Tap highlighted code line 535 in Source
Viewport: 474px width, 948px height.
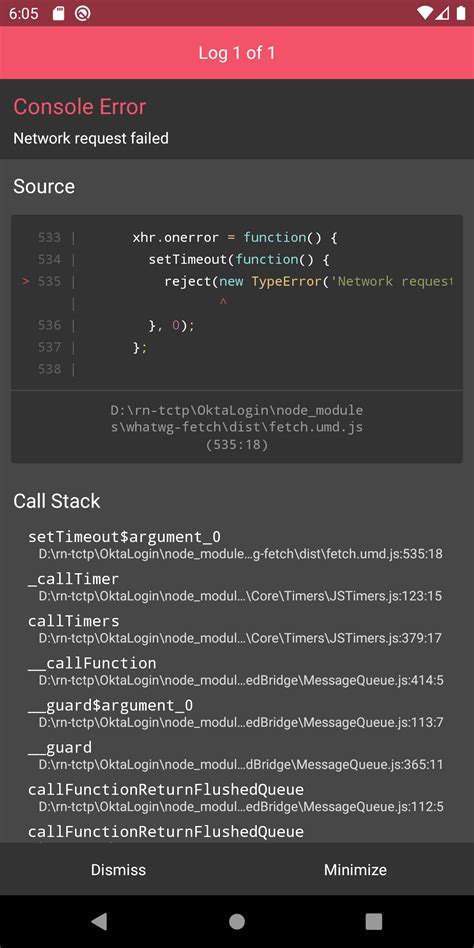(x=237, y=281)
